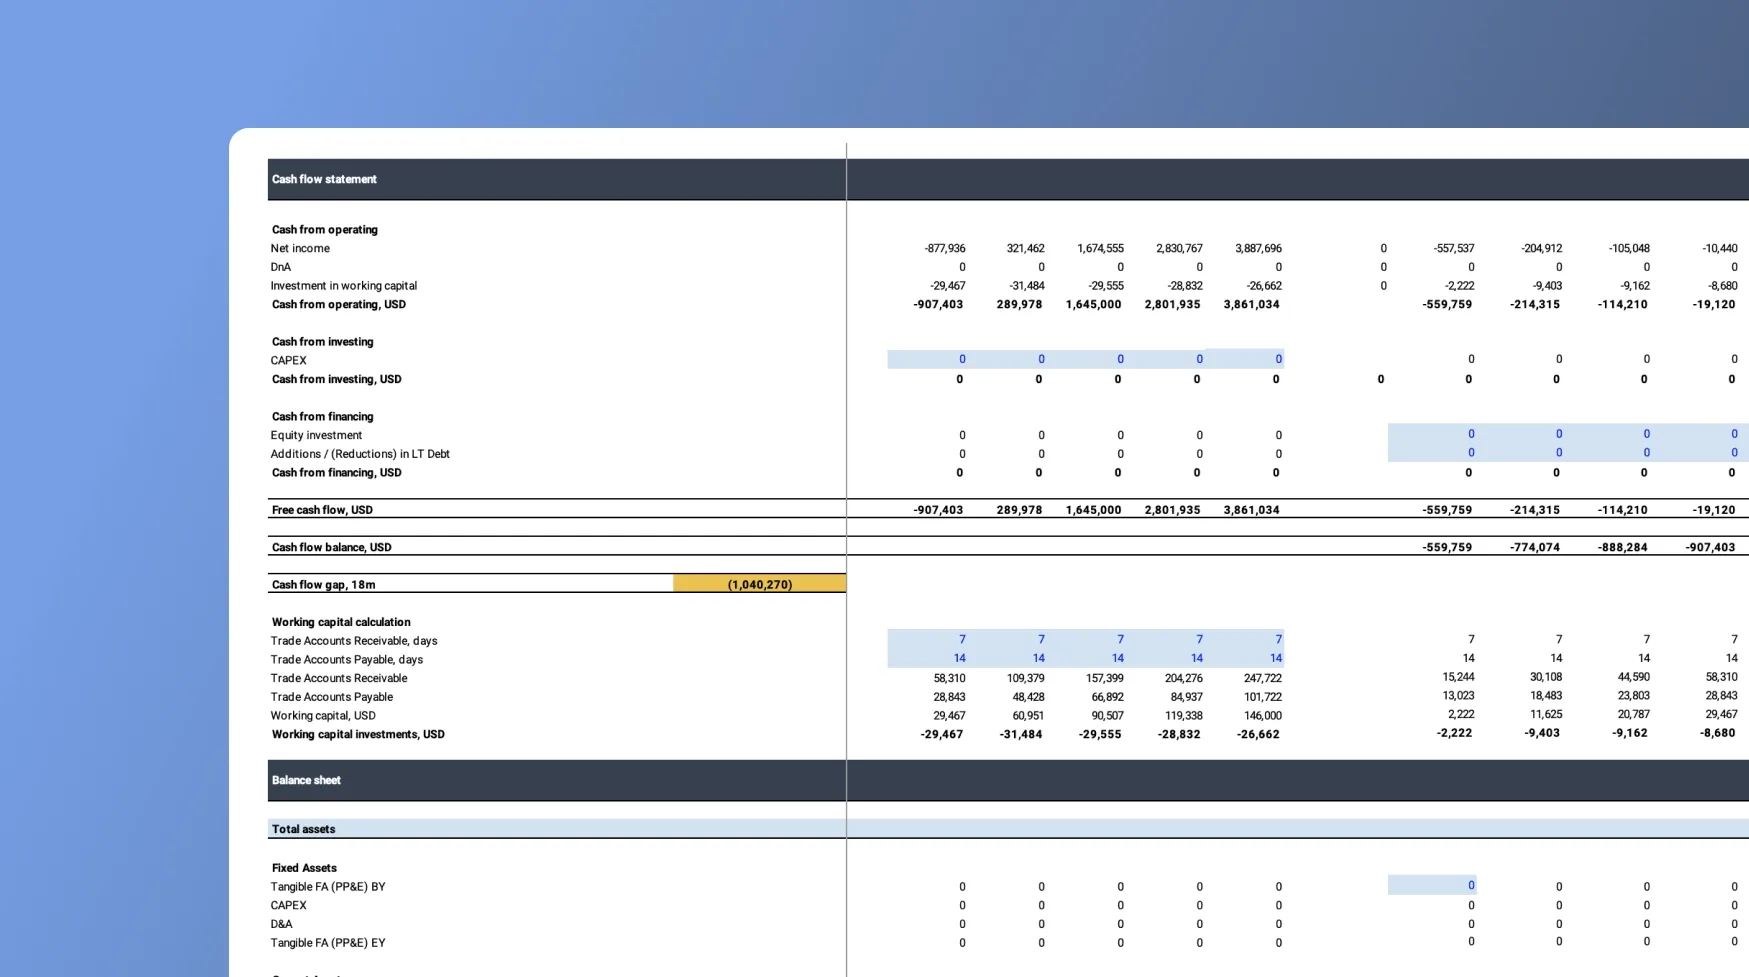The height and width of the screenshot is (977, 1749).
Task: Click the Balance sheet section header
Action: pyautogui.click(x=306, y=781)
